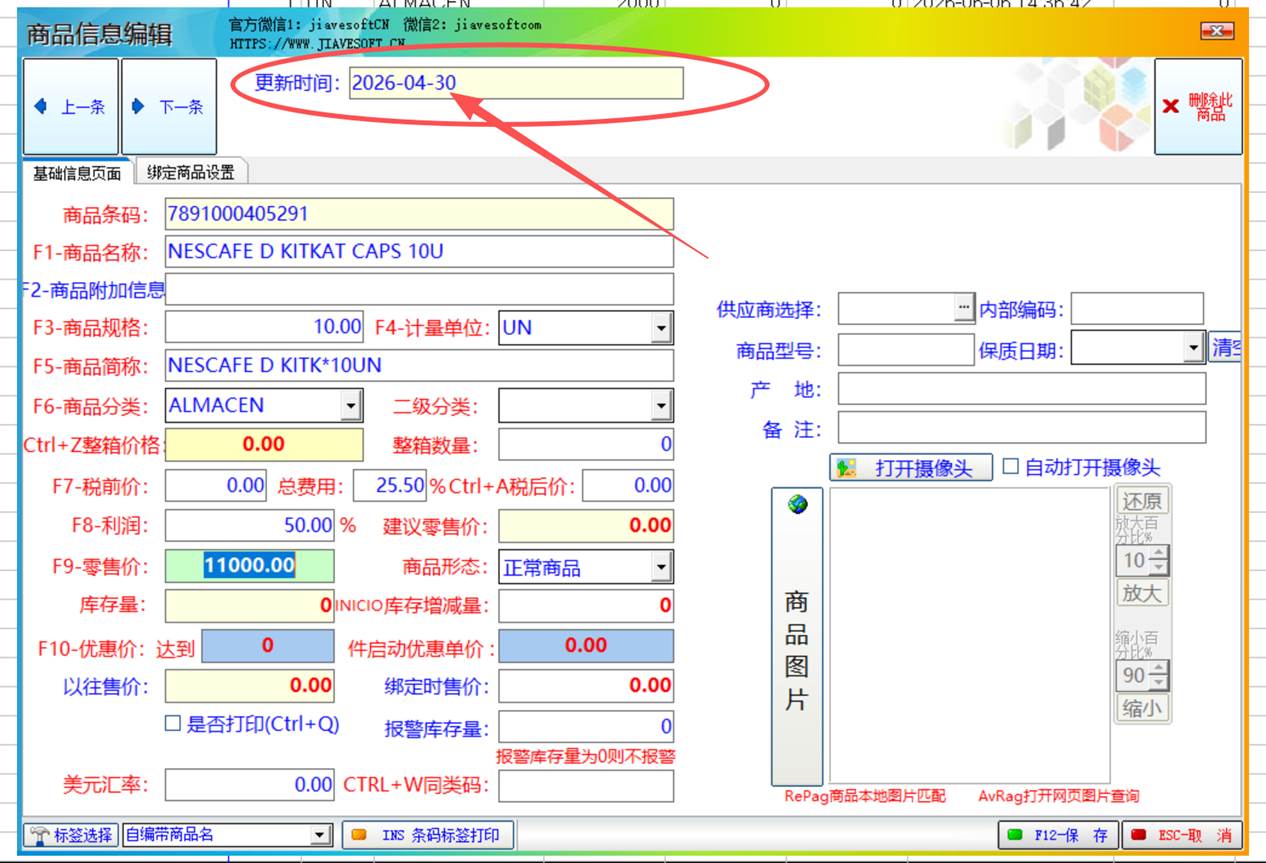The height and width of the screenshot is (863, 1266).
Task: Click the 打开摄像头 camera button
Action: (x=911, y=468)
